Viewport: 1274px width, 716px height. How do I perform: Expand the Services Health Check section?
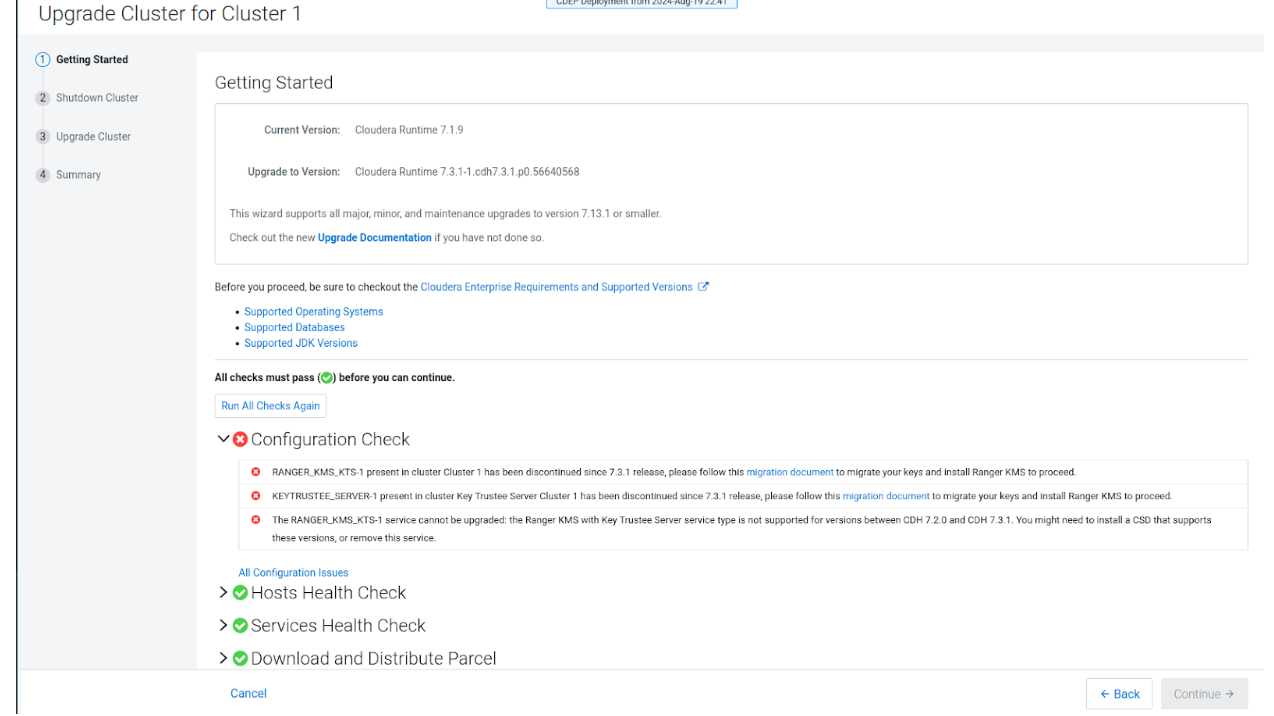tap(223, 626)
